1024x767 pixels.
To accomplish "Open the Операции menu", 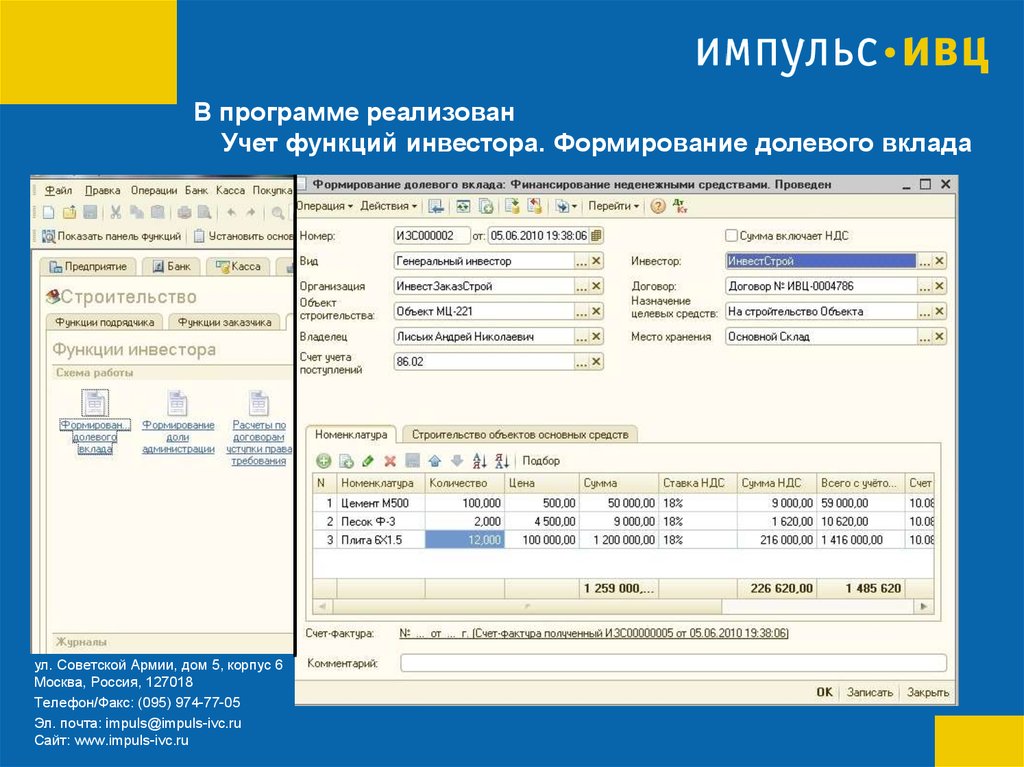I will tap(153, 190).
